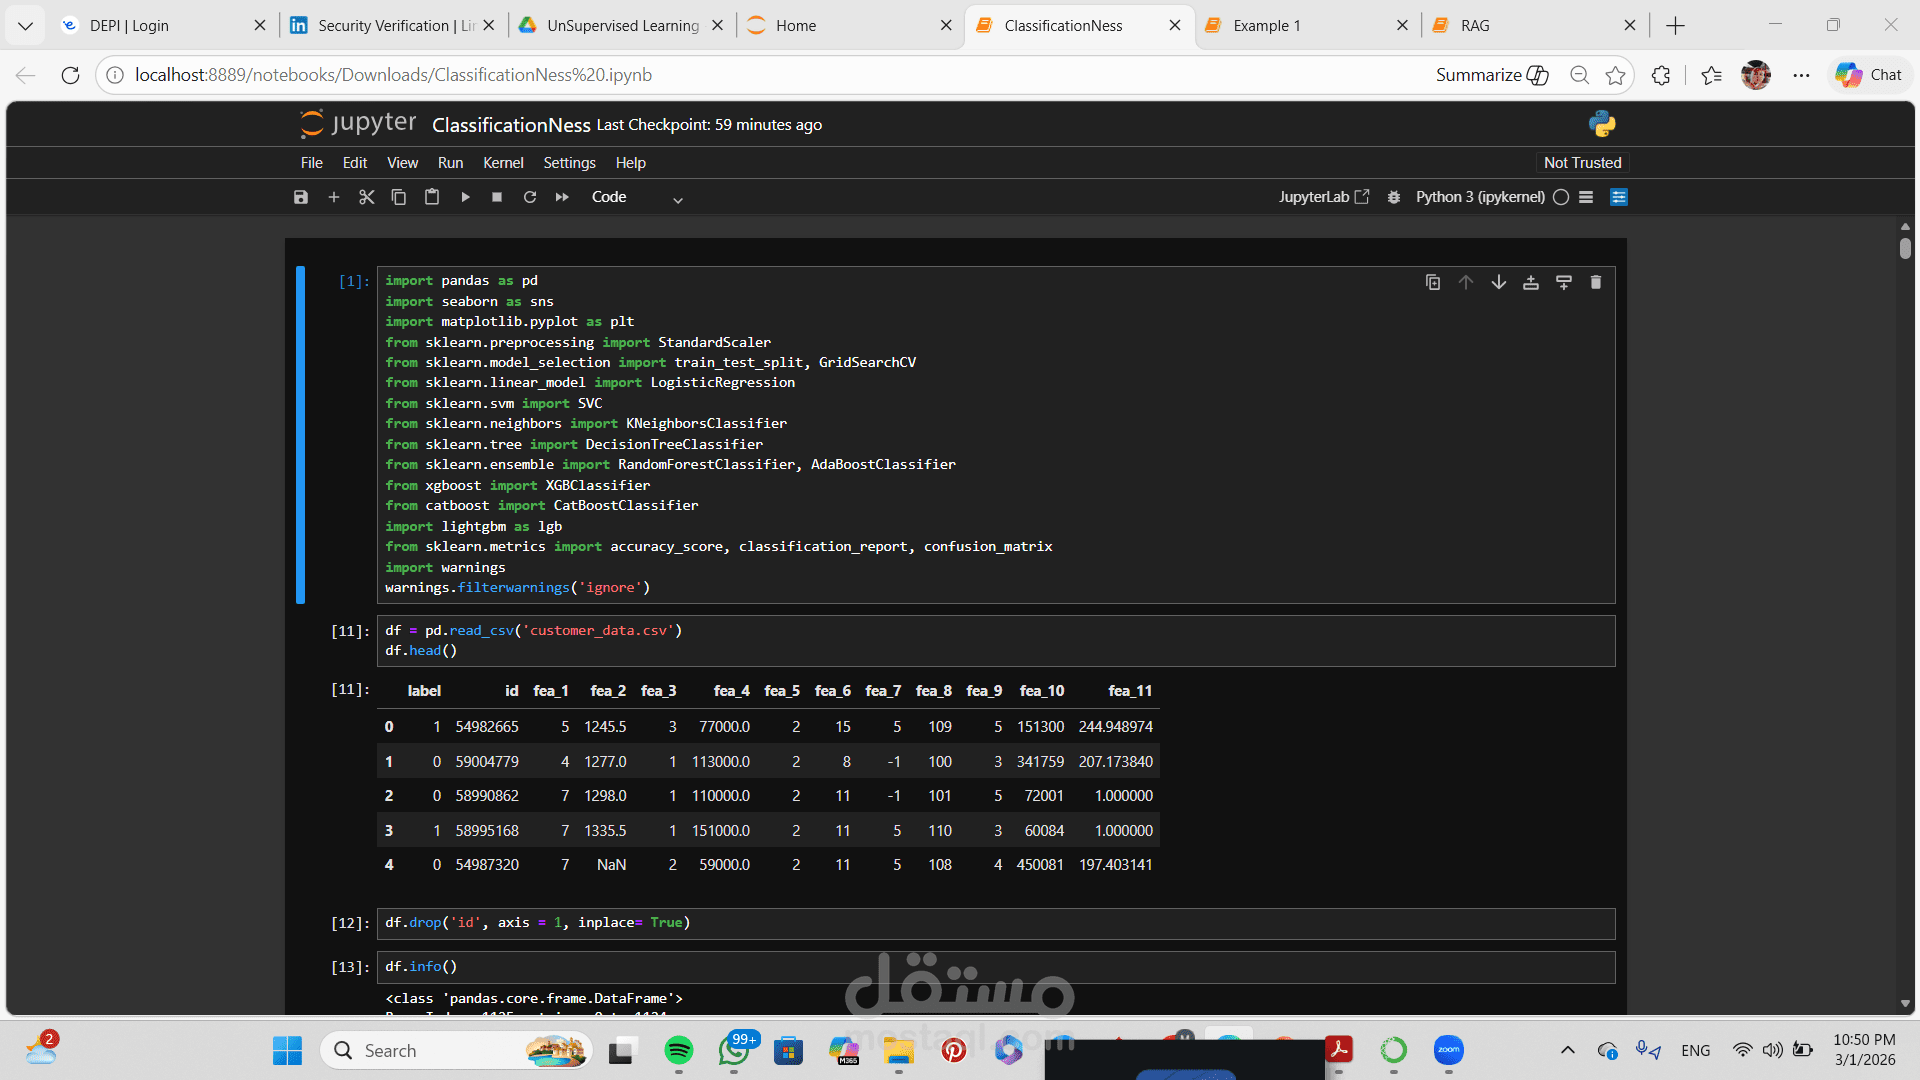The height and width of the screenshot is (1080, 1920).
Task: Switch to the Example 1 browser tab
Action: 1267,25
